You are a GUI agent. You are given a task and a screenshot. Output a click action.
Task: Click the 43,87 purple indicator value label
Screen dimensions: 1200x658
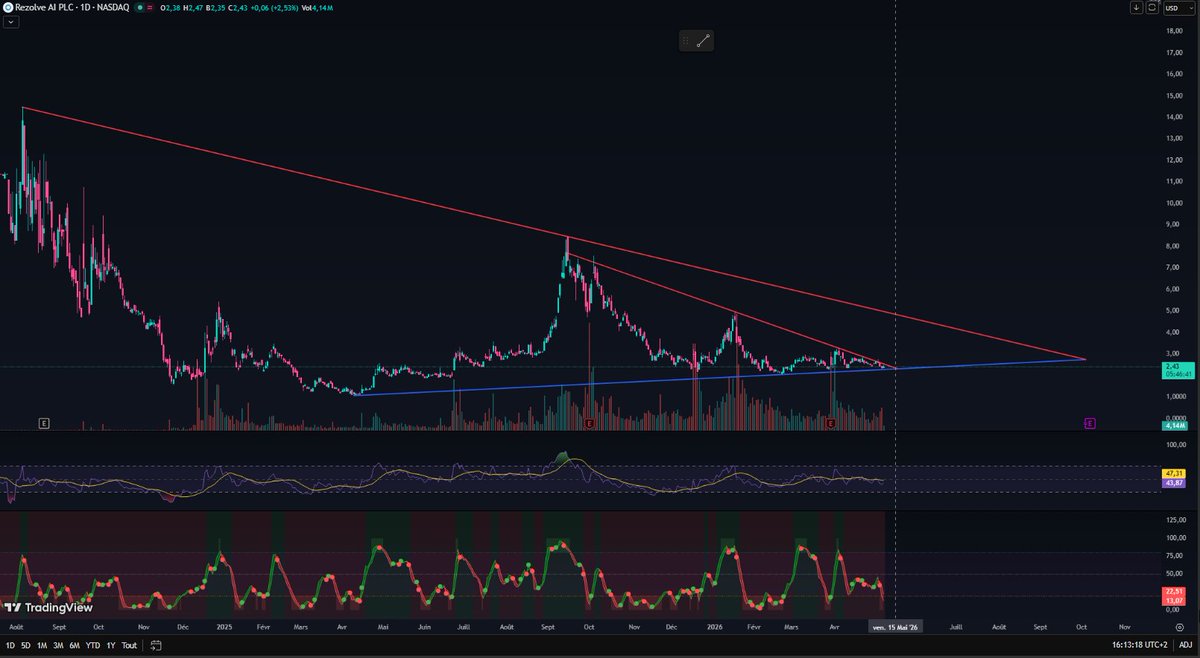coord(1173,483)
